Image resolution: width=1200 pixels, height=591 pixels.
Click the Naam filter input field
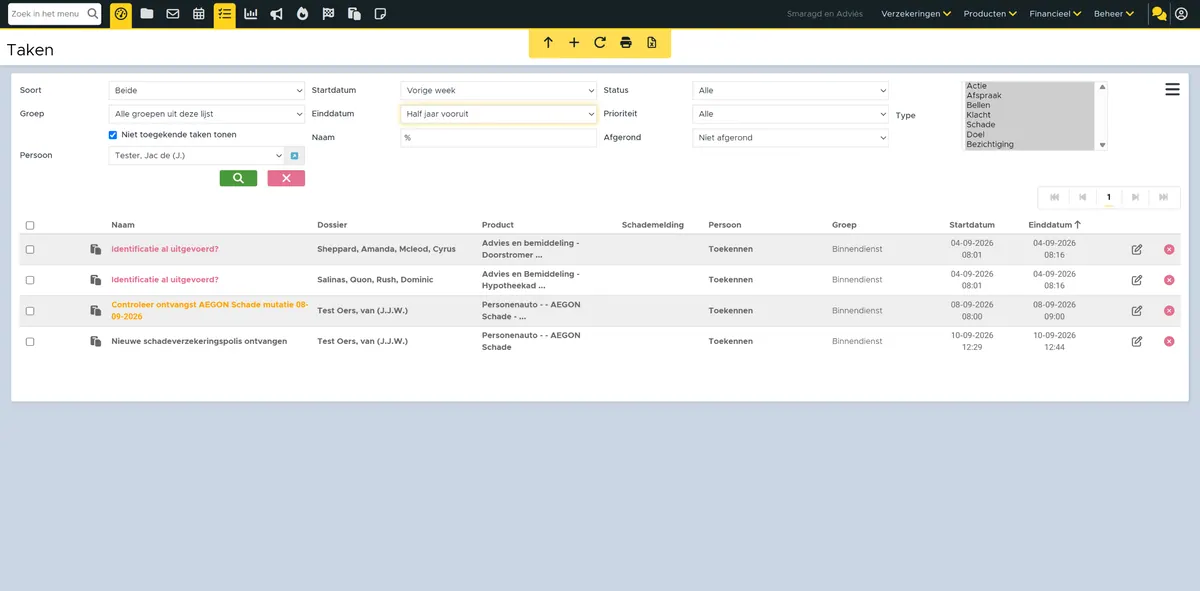pos(498,138)
